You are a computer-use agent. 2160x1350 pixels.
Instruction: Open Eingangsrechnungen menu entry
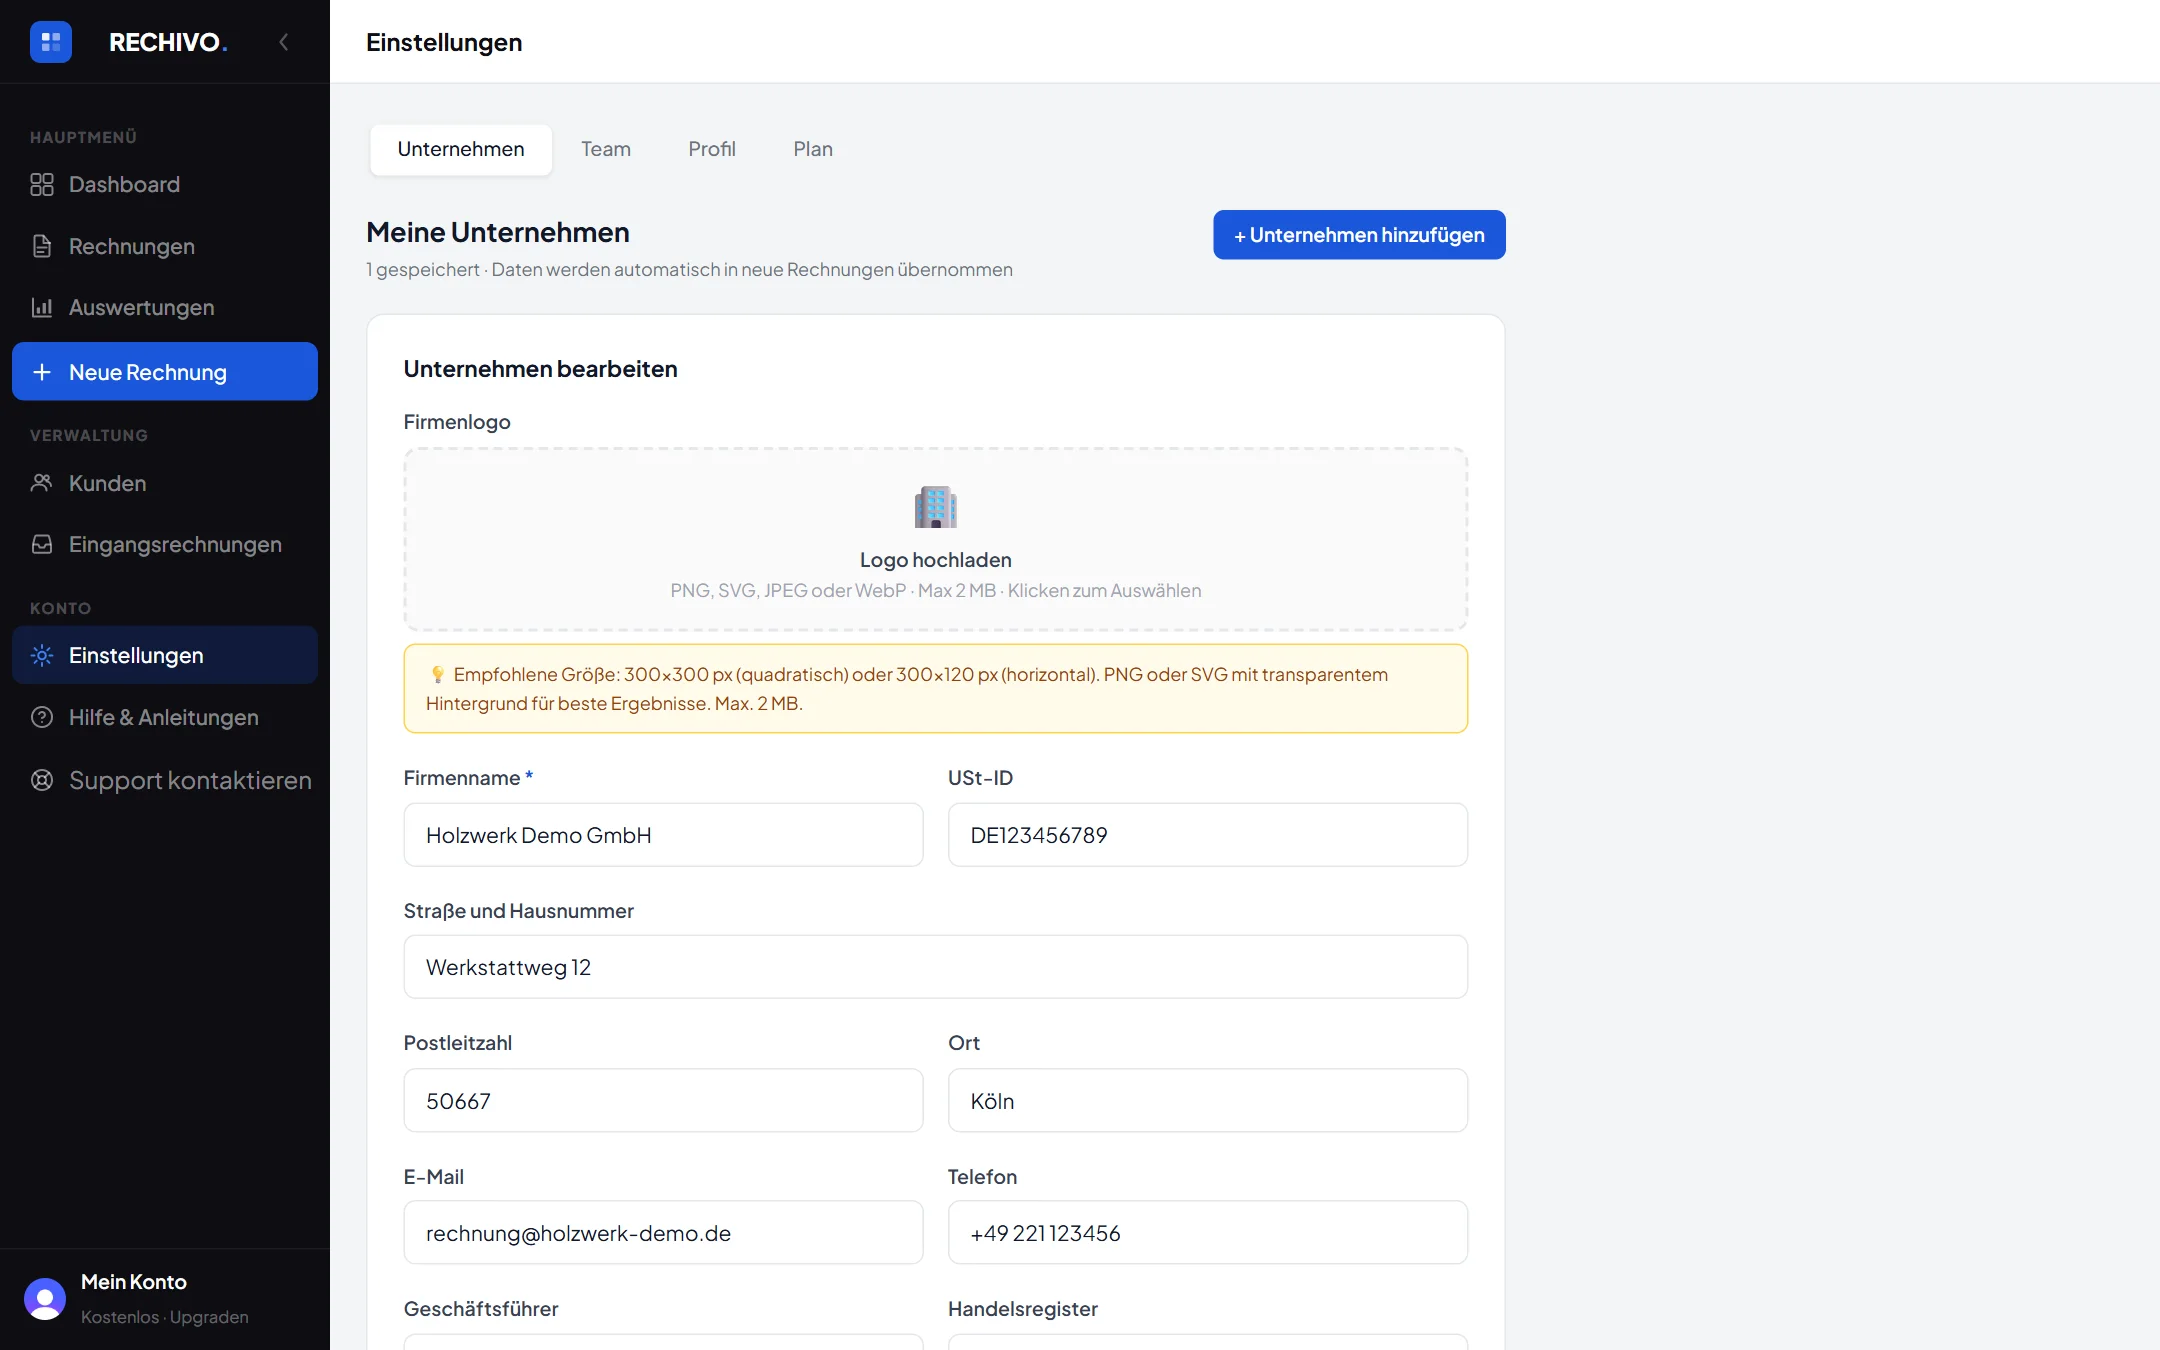[175, 544]
